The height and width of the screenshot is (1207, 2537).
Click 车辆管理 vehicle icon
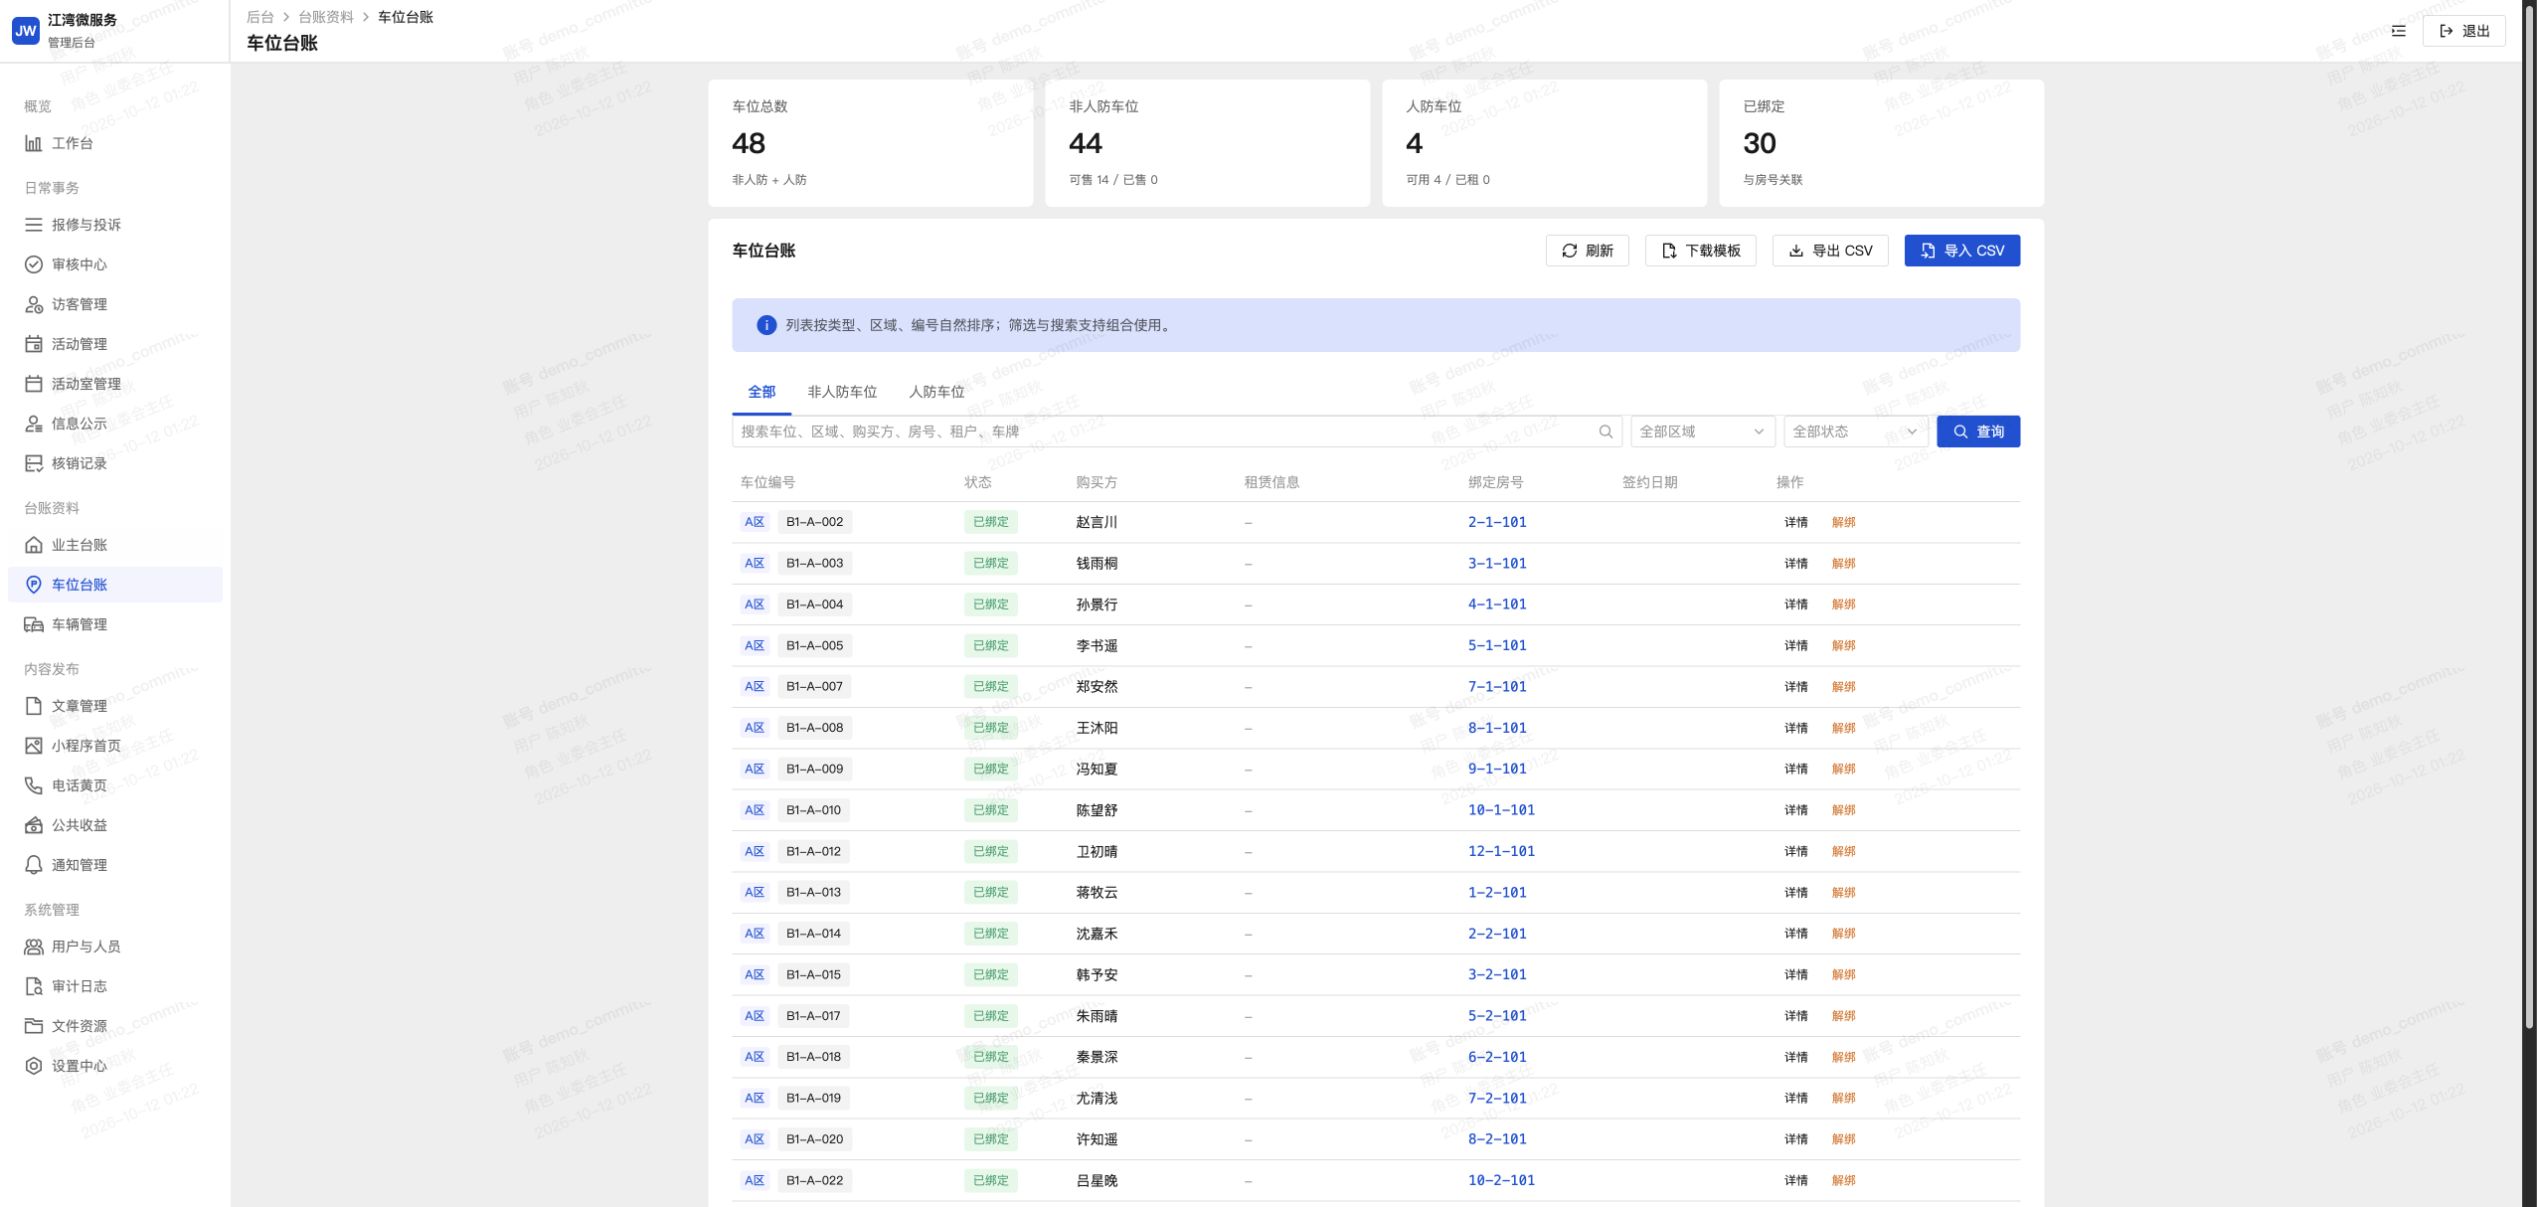point(33,625)
